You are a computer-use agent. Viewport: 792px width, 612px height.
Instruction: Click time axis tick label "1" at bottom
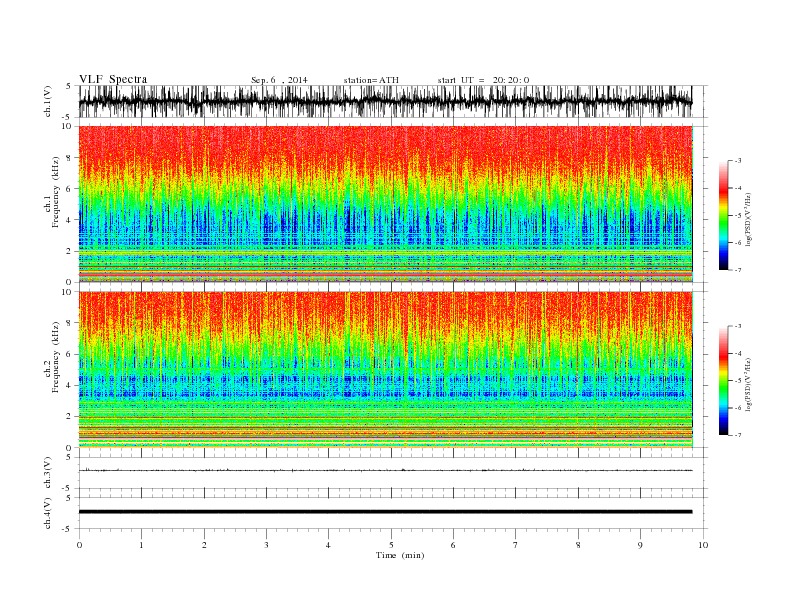(141, 545)
